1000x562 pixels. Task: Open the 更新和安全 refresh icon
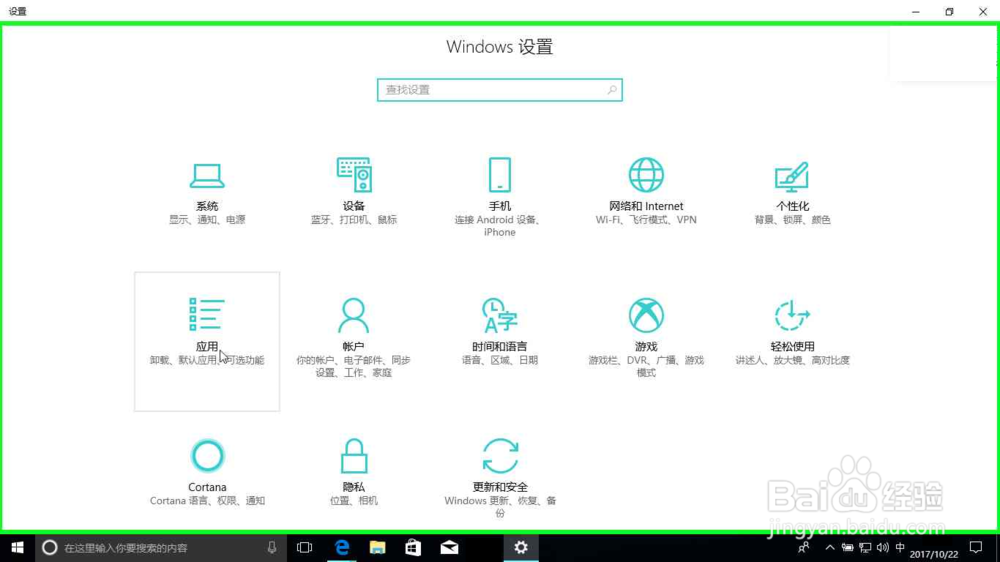(x=500, y=455)
